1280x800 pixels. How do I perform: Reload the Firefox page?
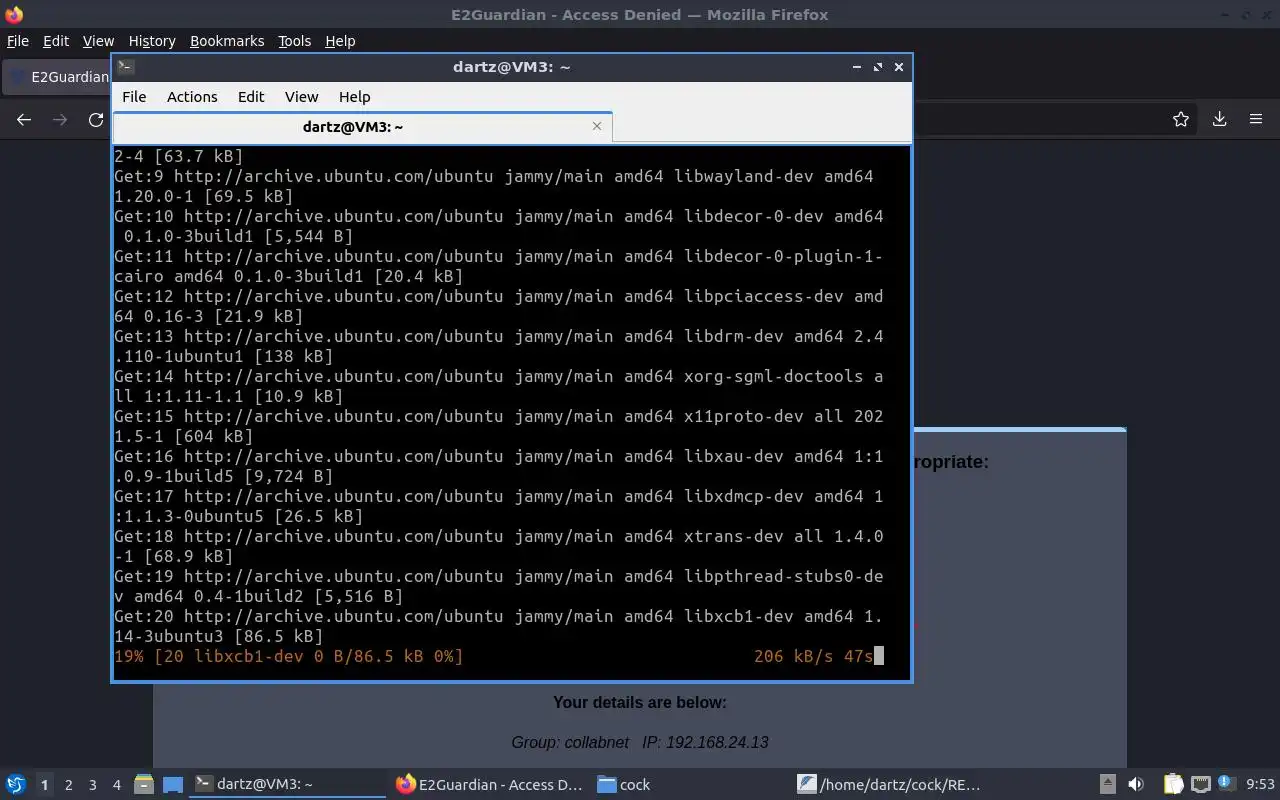[x=96, y=119]
